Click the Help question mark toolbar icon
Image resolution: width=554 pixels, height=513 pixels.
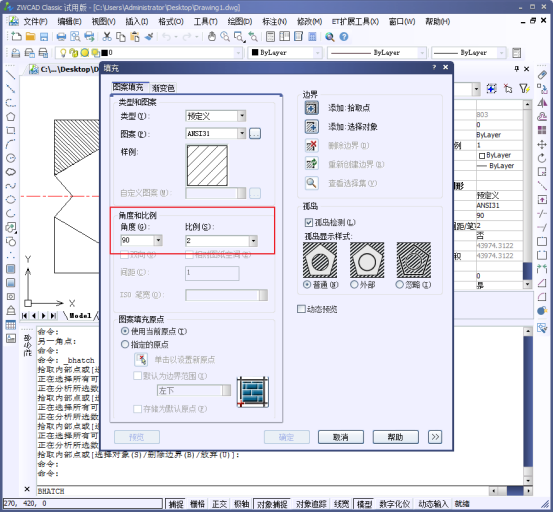click(x=344, y=37)
